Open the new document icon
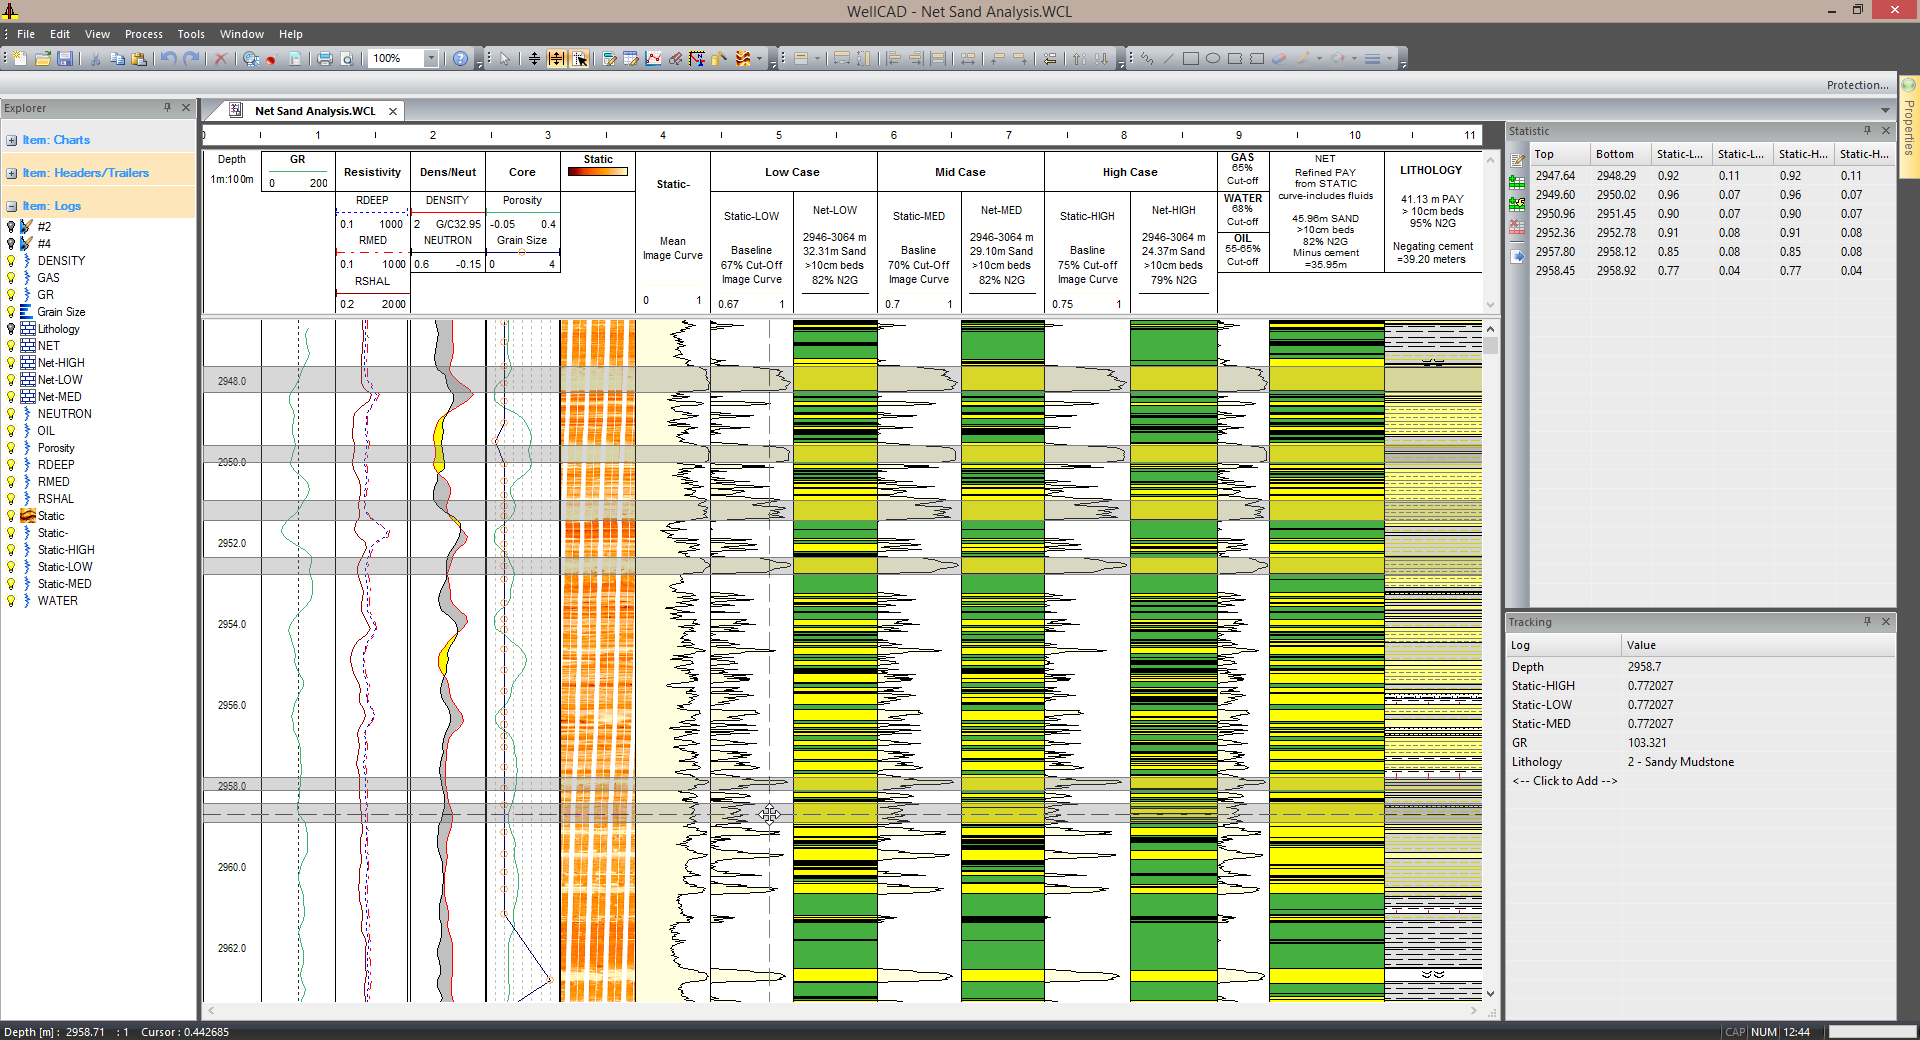 pyautogui.click(x=19, y=59)
